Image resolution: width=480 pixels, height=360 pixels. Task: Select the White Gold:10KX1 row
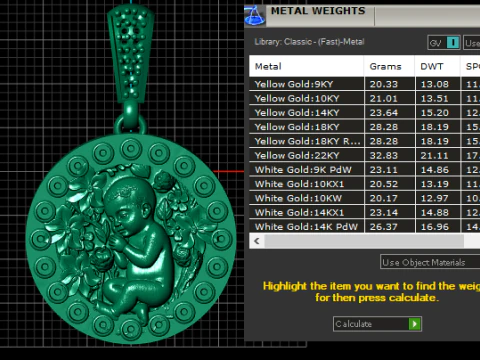click(x=365, y=184)
